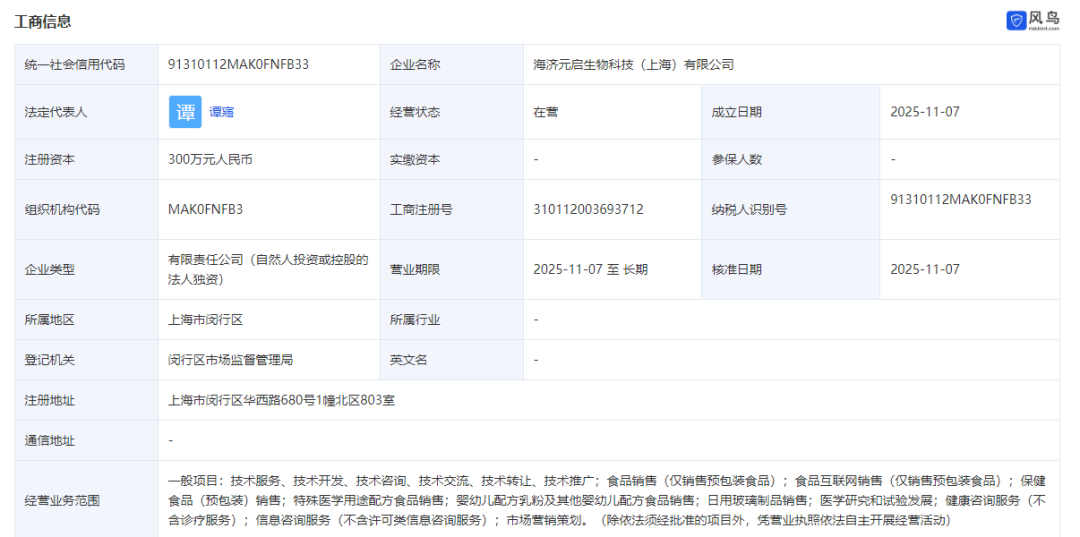
Task: Click the 成立日期 label cell
Action: 736,112
